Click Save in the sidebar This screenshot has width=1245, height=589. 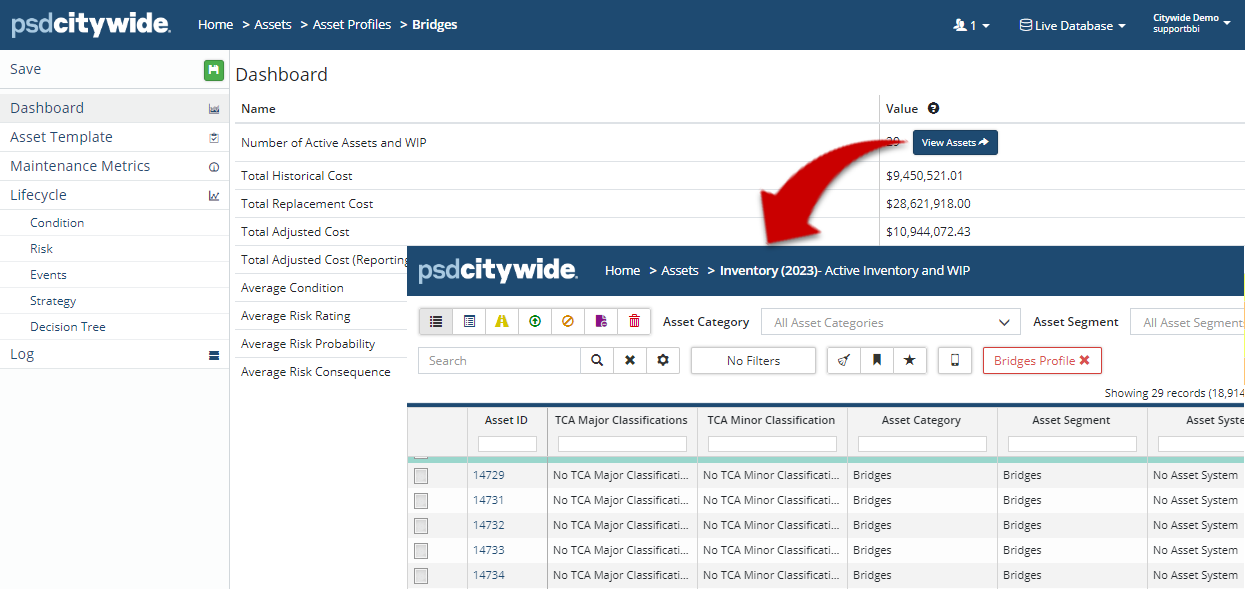click(x=26, y=69)
